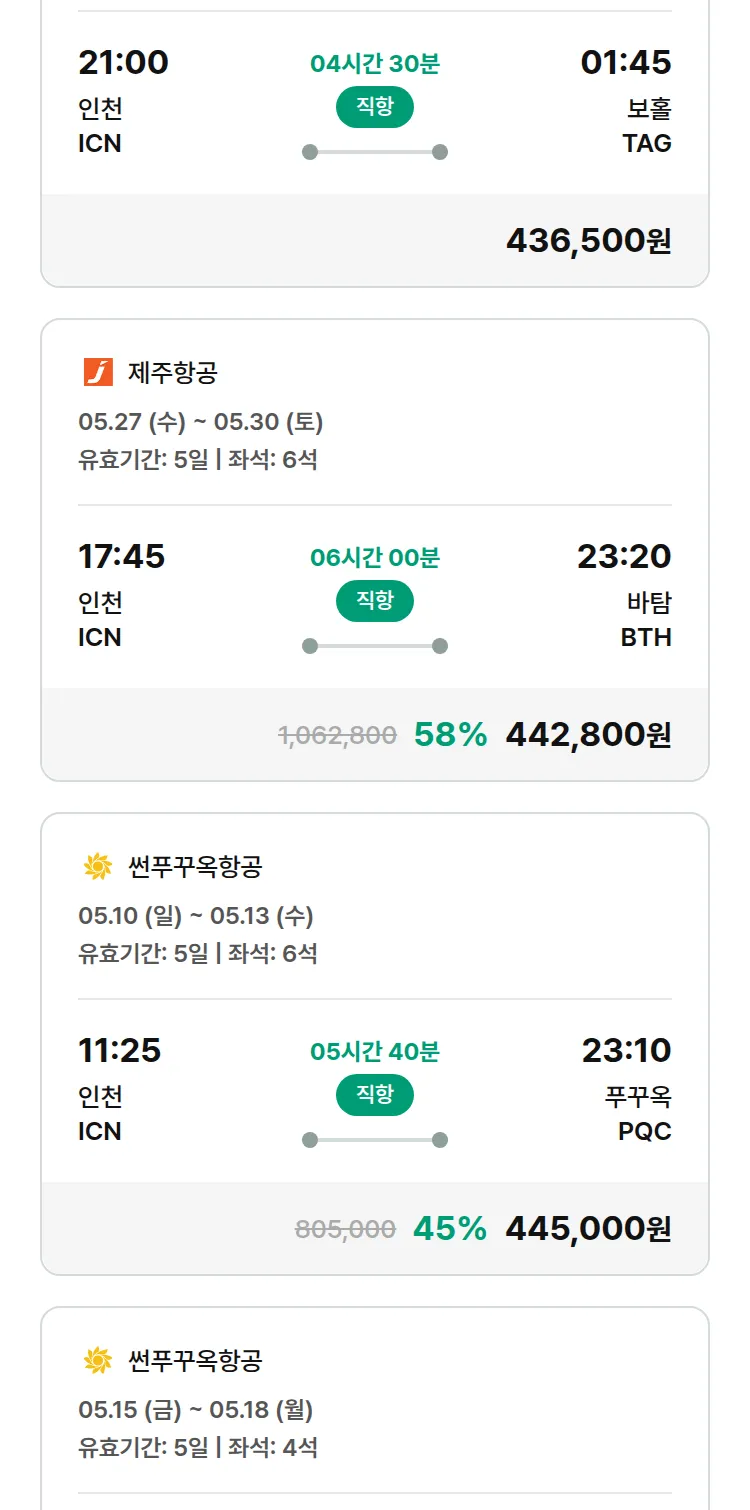This screenshot has height=1510, width=750.
Task: Open the 썬푸꾸옥항공 name on 05.10 card
Action: tap(195, 867)
